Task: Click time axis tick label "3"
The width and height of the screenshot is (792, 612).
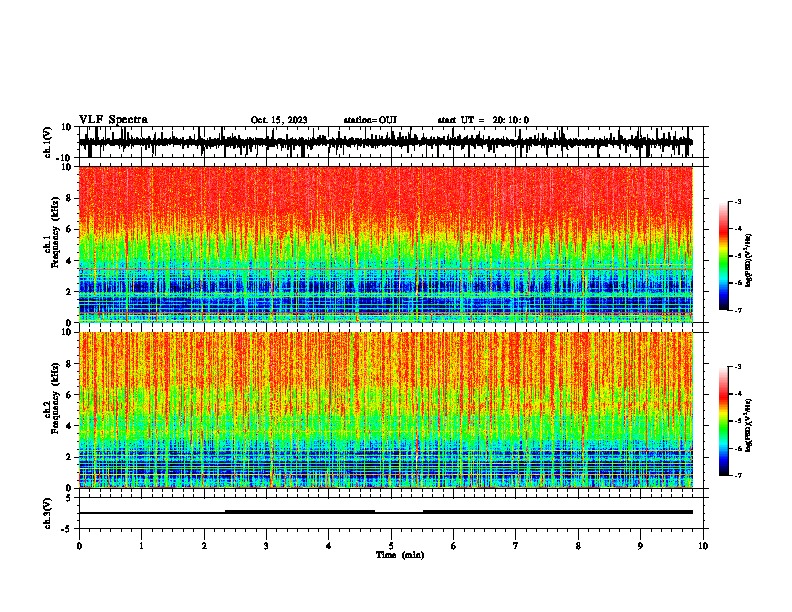Action: (266, 546)
